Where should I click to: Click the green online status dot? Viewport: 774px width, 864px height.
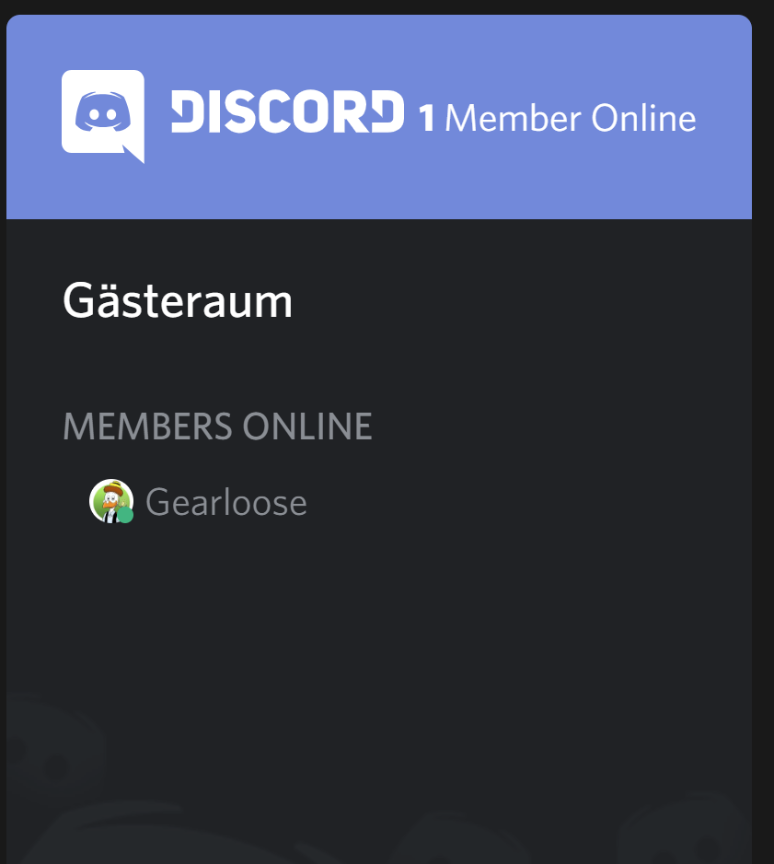click(x=126, y=516)
